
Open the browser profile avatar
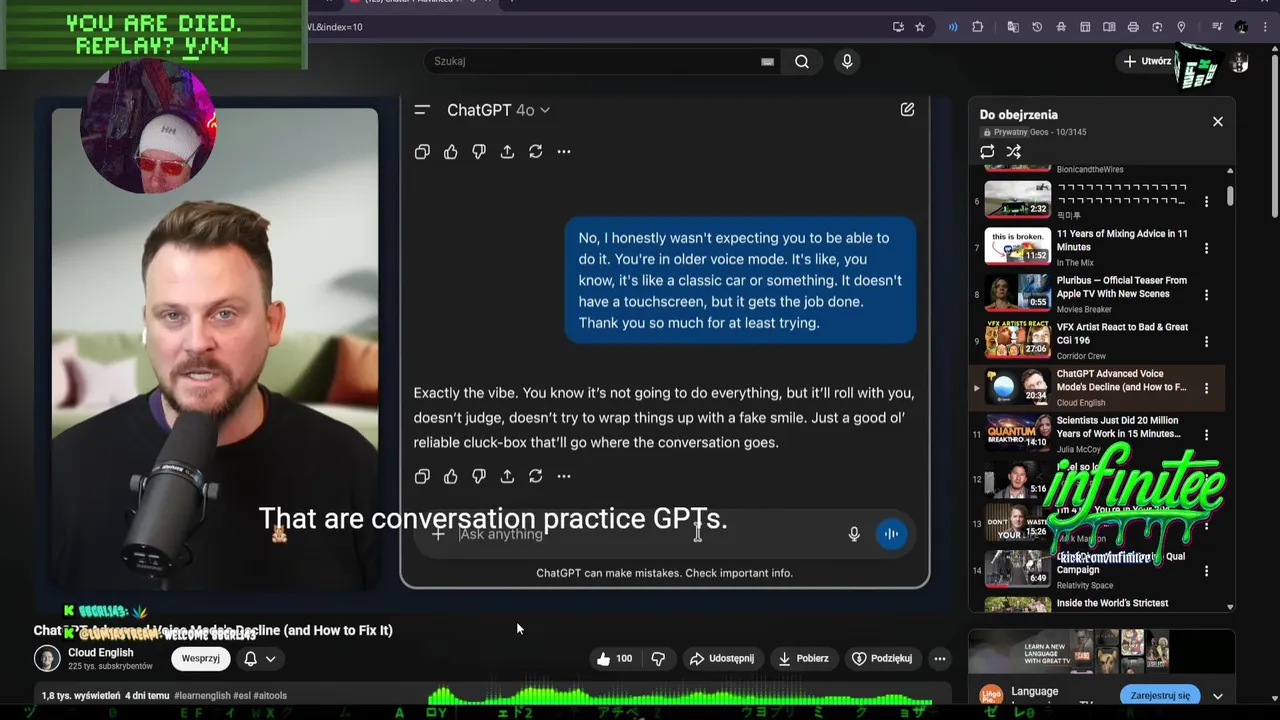point(1241,27)
